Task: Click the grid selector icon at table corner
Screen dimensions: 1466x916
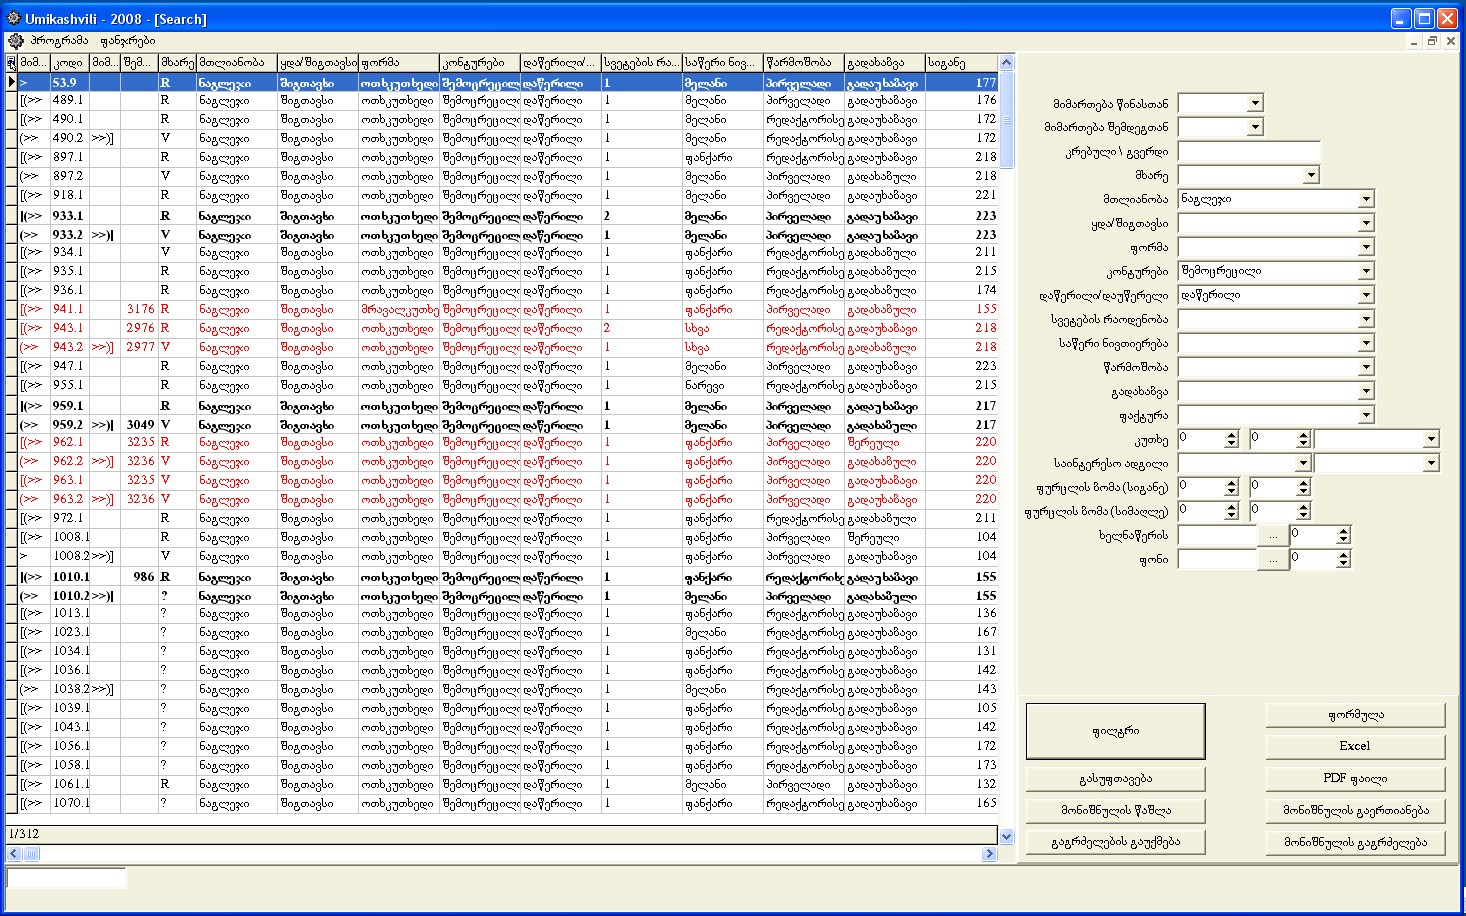Action: click(x=11, y=63)
